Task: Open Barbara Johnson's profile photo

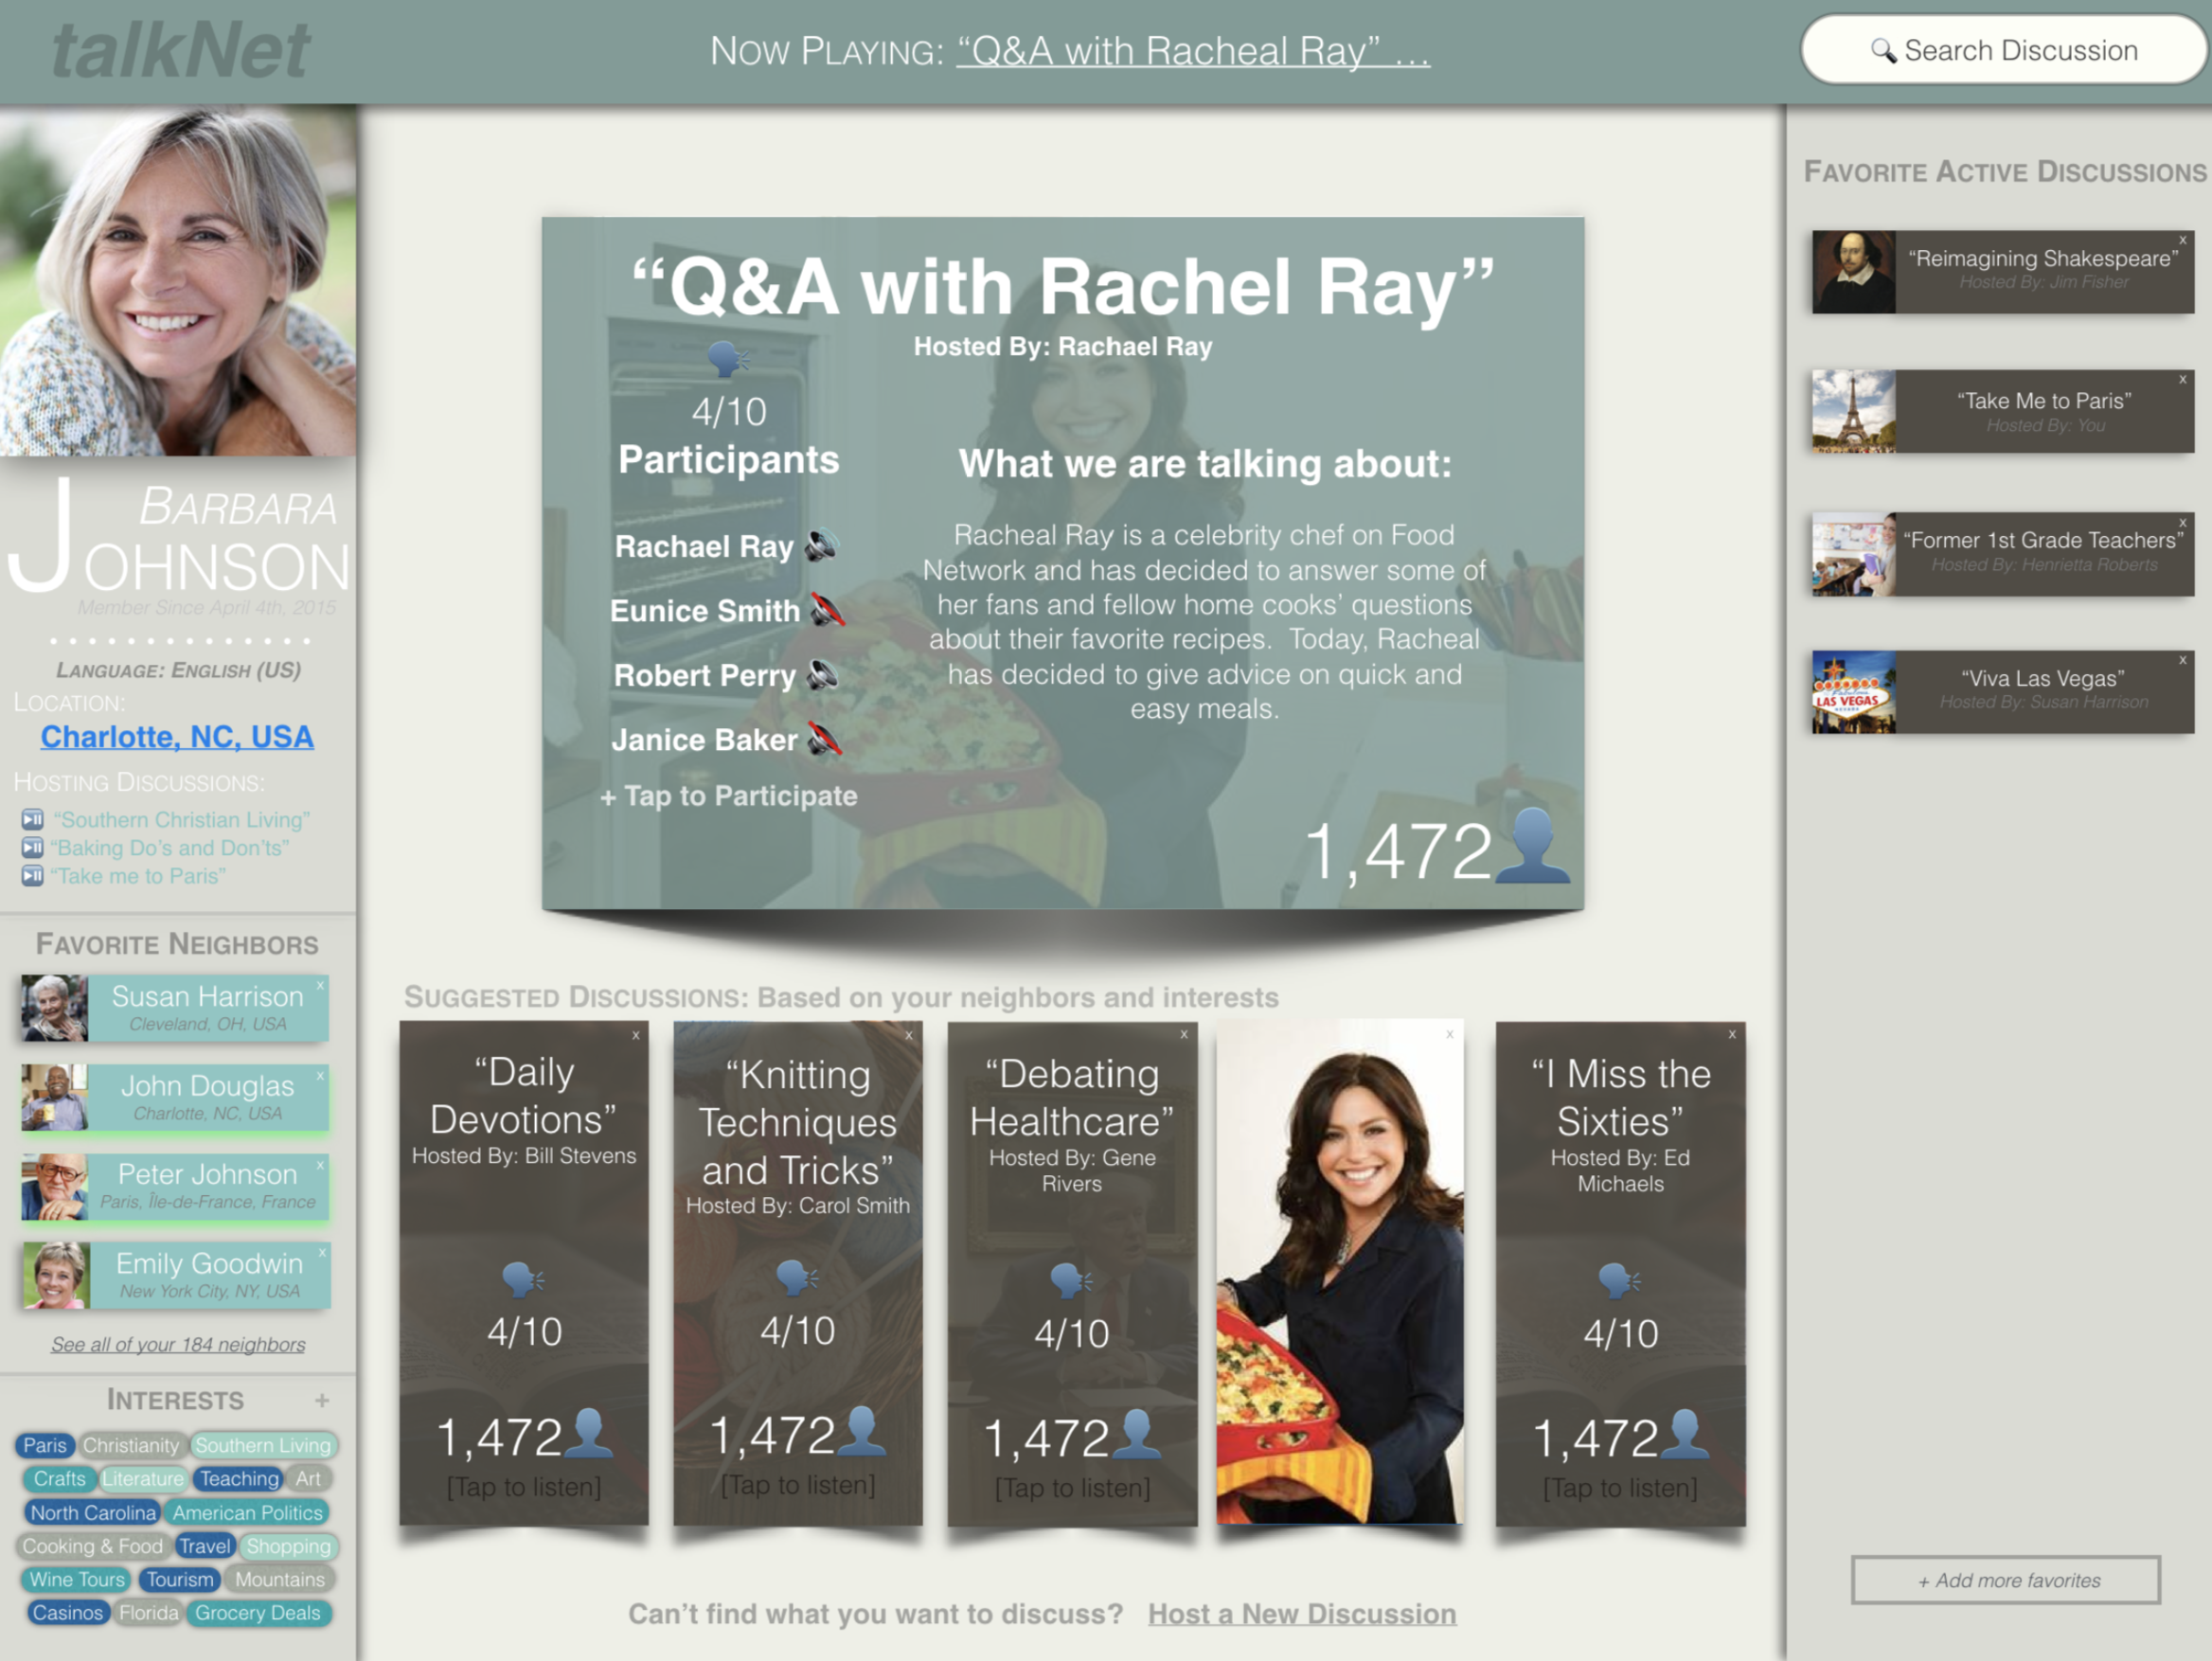Action: pos(178,280)
